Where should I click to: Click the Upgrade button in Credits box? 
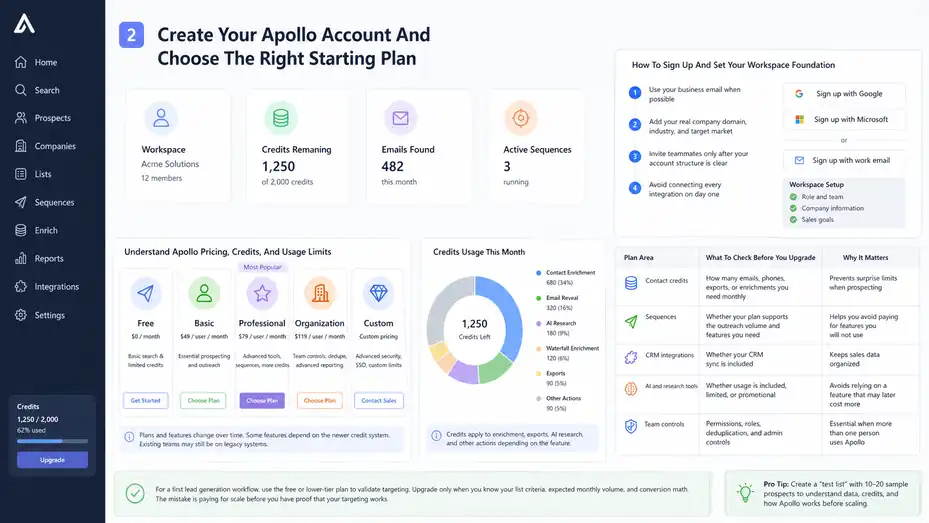[x=52, y=460]
